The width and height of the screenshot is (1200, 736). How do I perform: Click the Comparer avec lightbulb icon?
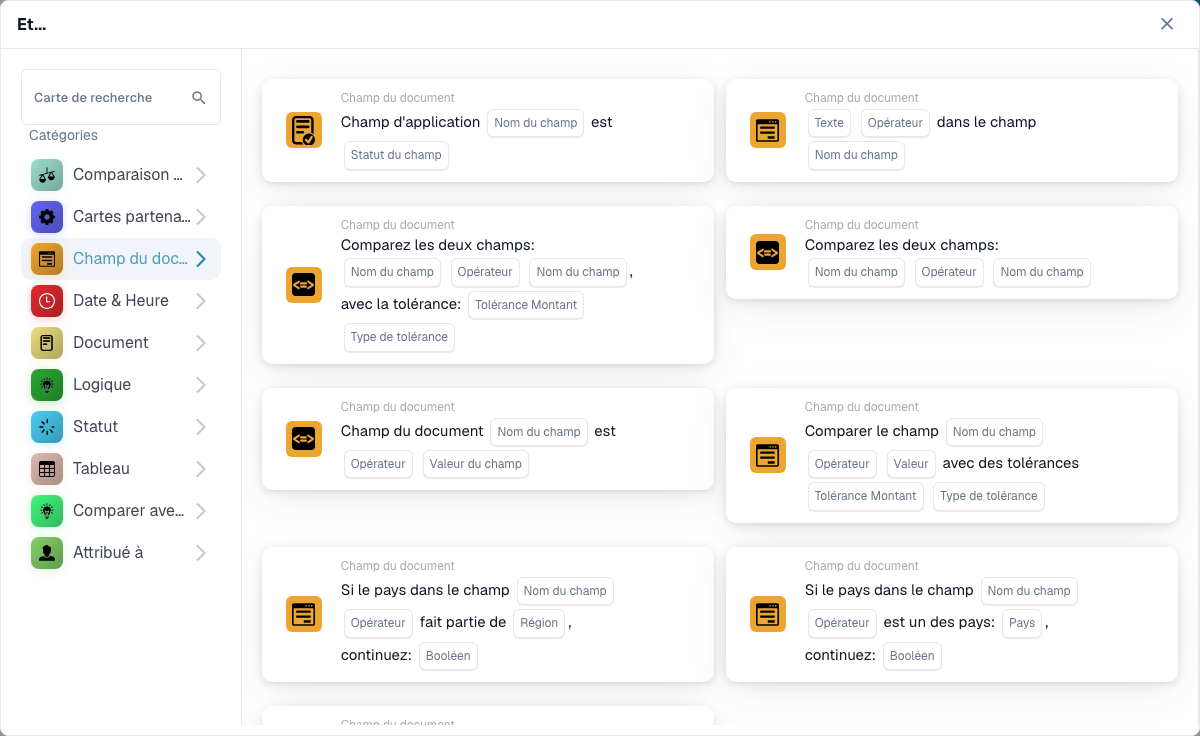47,511
